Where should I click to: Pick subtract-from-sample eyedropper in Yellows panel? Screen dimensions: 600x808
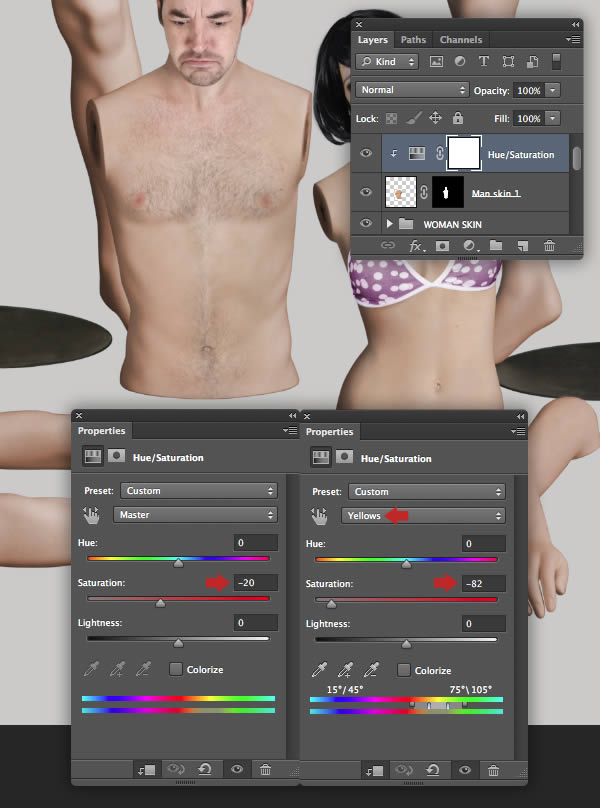coord(372,669)
